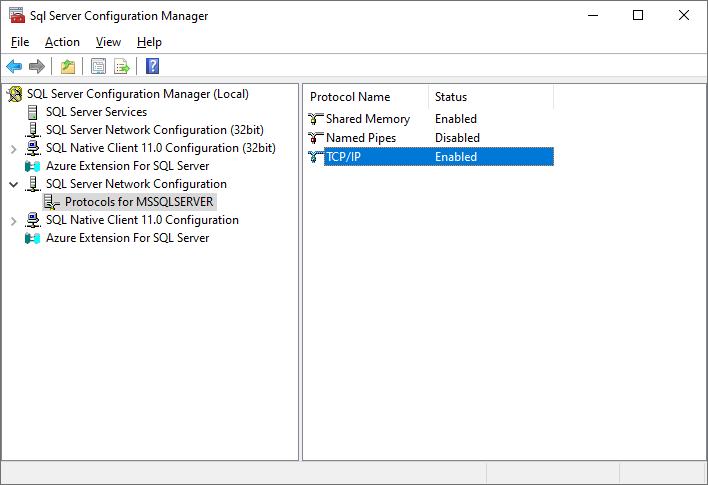
Task: Select the Named Pipes protocol row
Action: 431,138
